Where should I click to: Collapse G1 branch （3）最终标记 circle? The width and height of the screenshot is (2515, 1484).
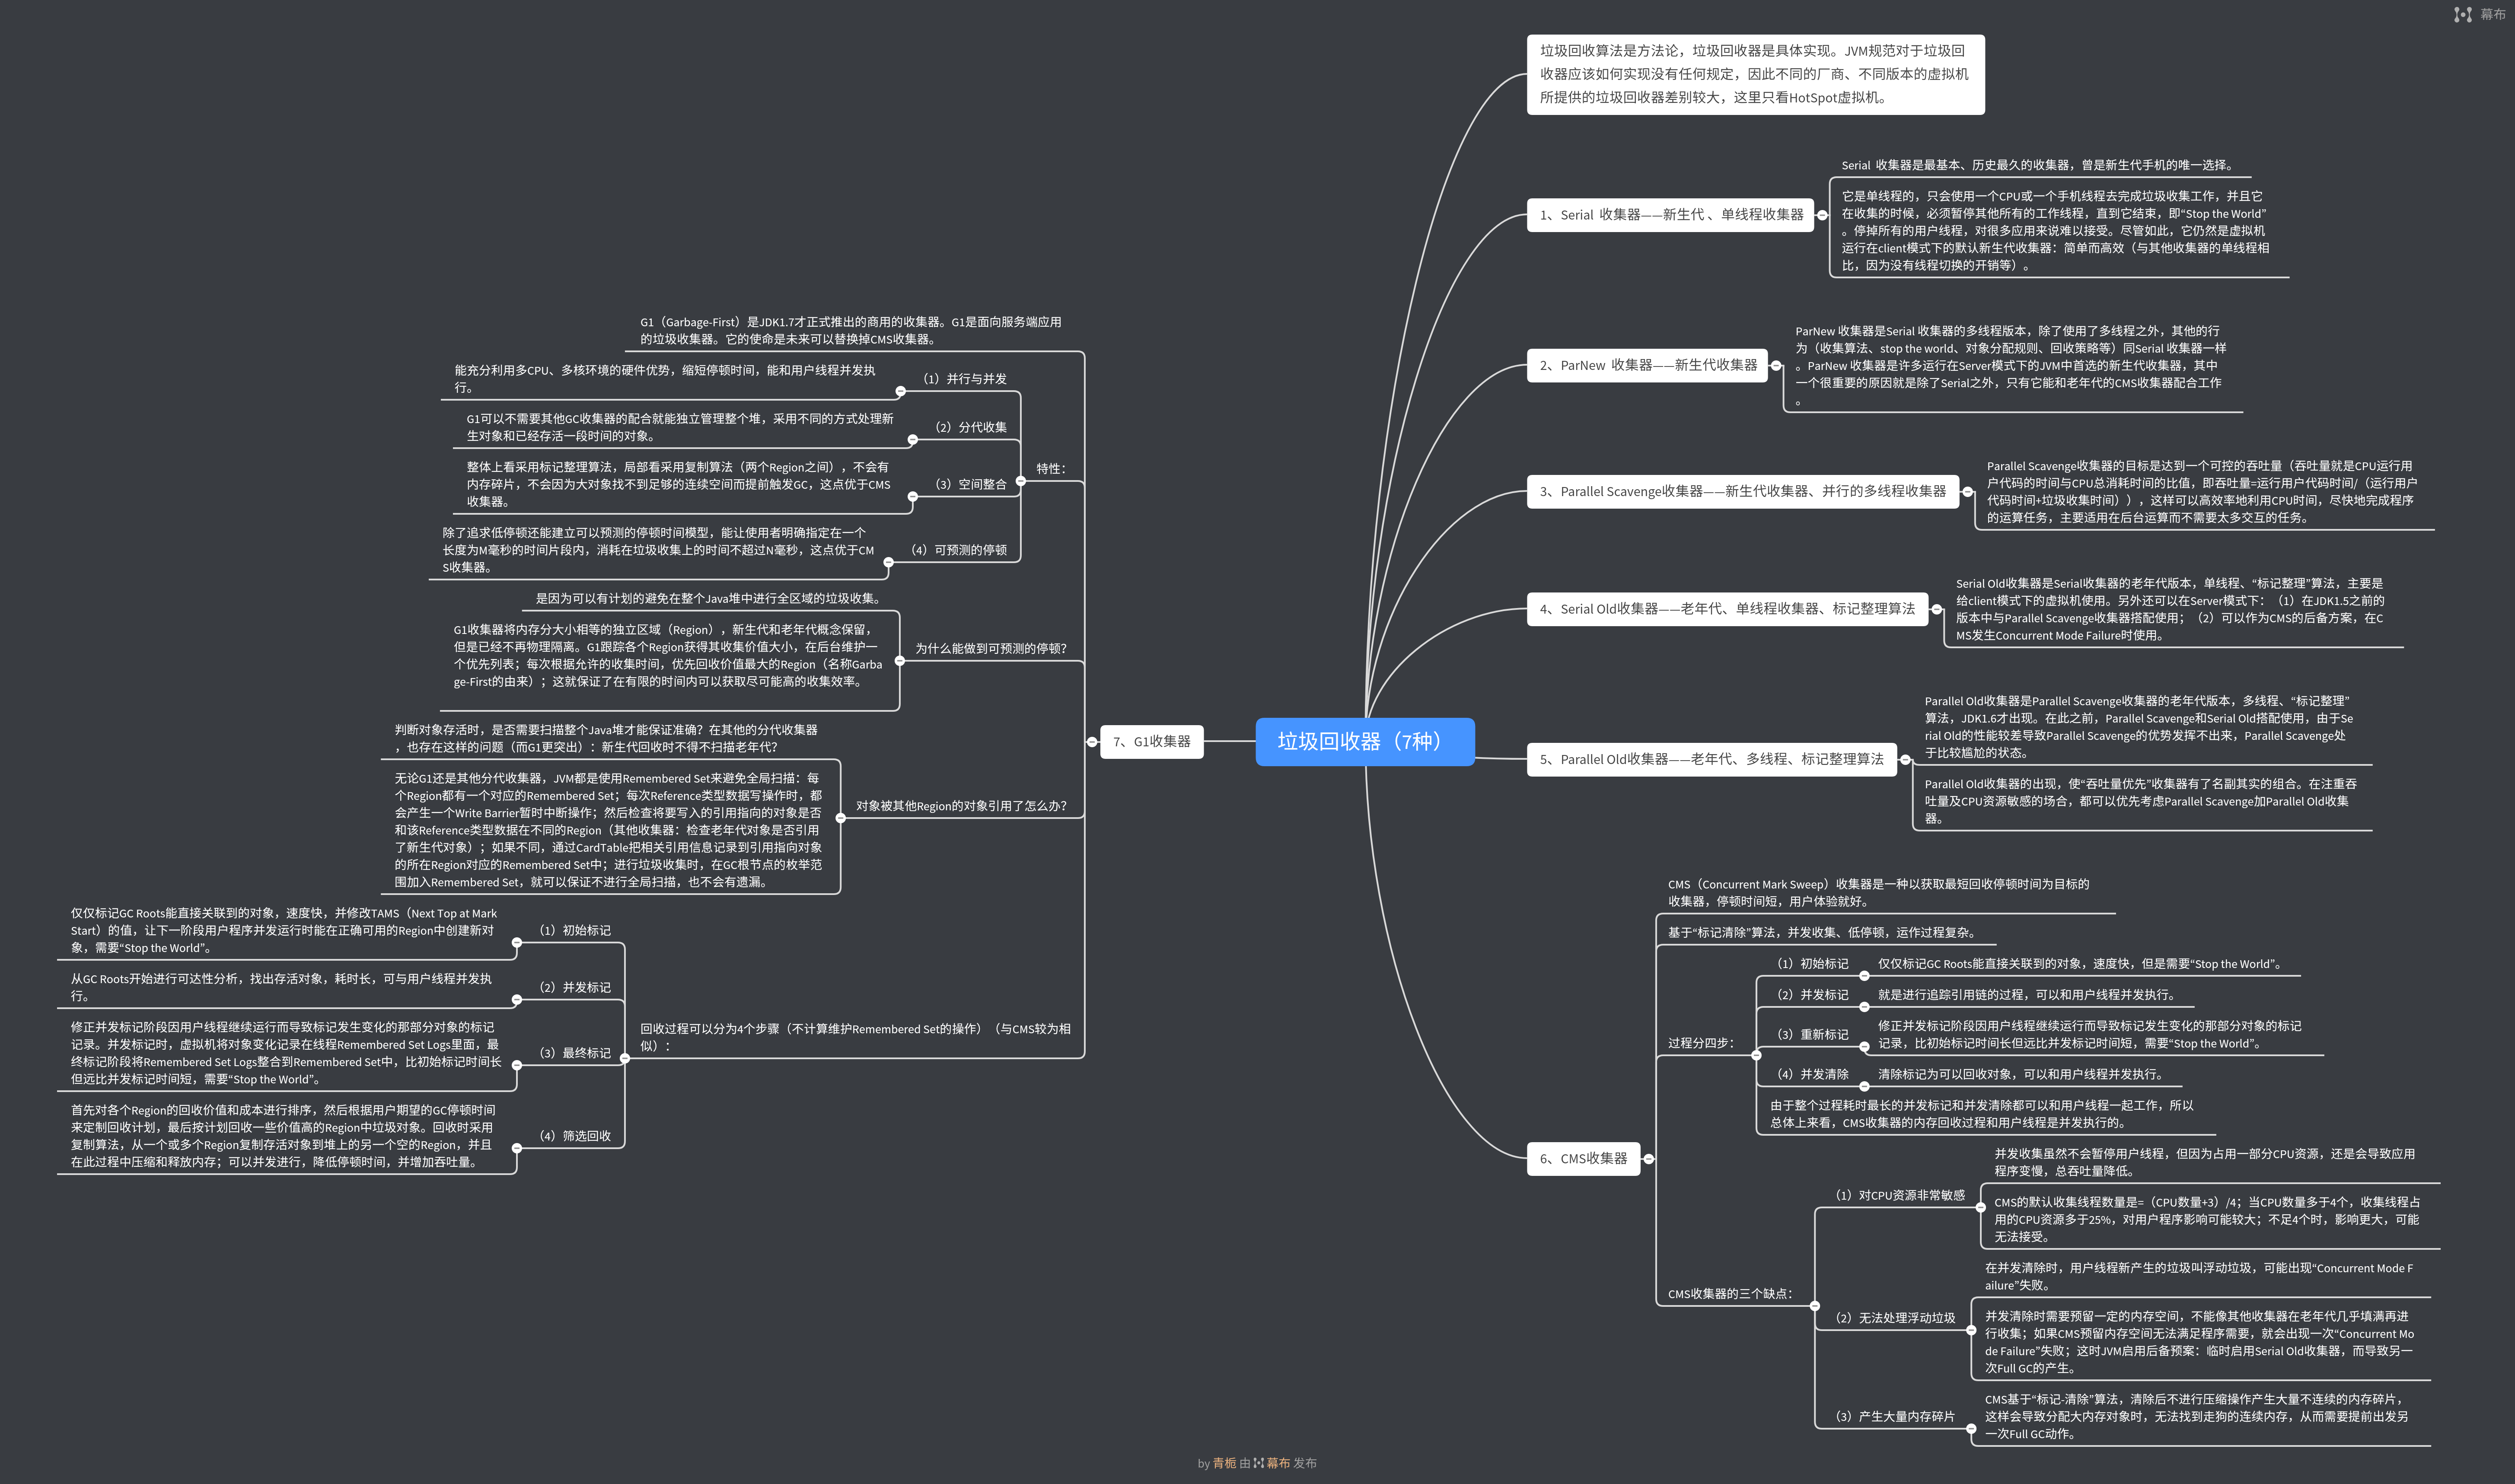click(516, 1065)
